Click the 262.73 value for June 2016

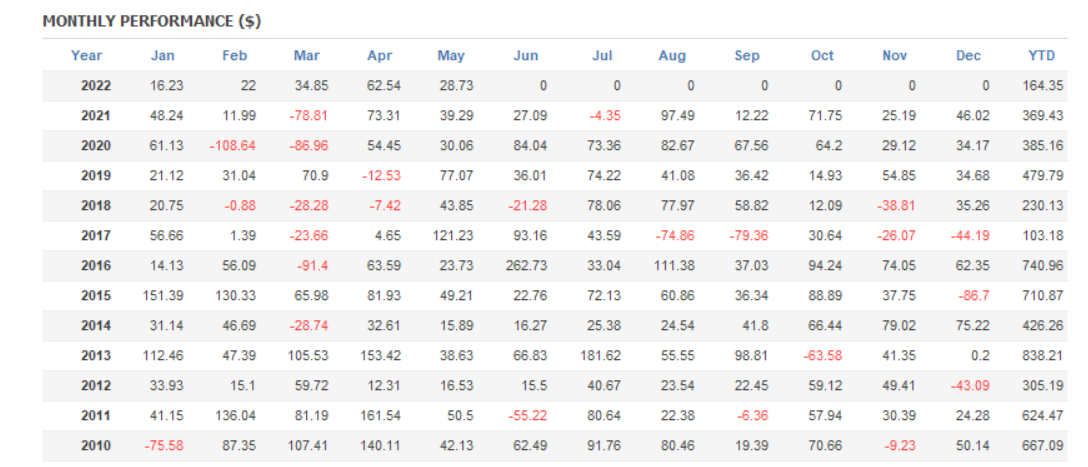click(x=525, y=266)
